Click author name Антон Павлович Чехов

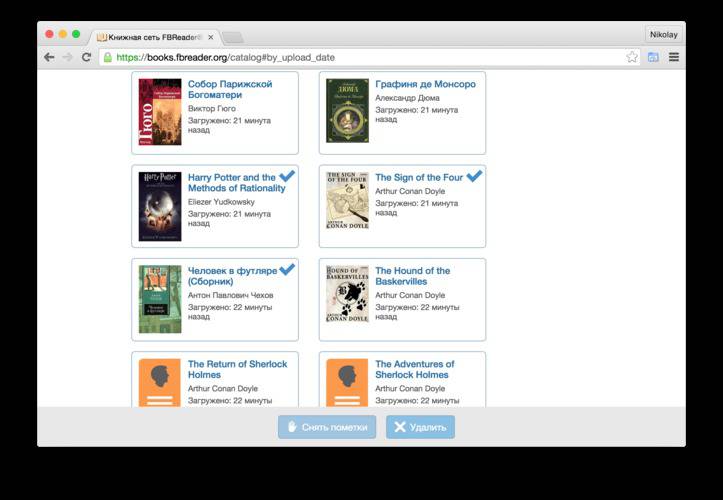click(x=231, y=295)
